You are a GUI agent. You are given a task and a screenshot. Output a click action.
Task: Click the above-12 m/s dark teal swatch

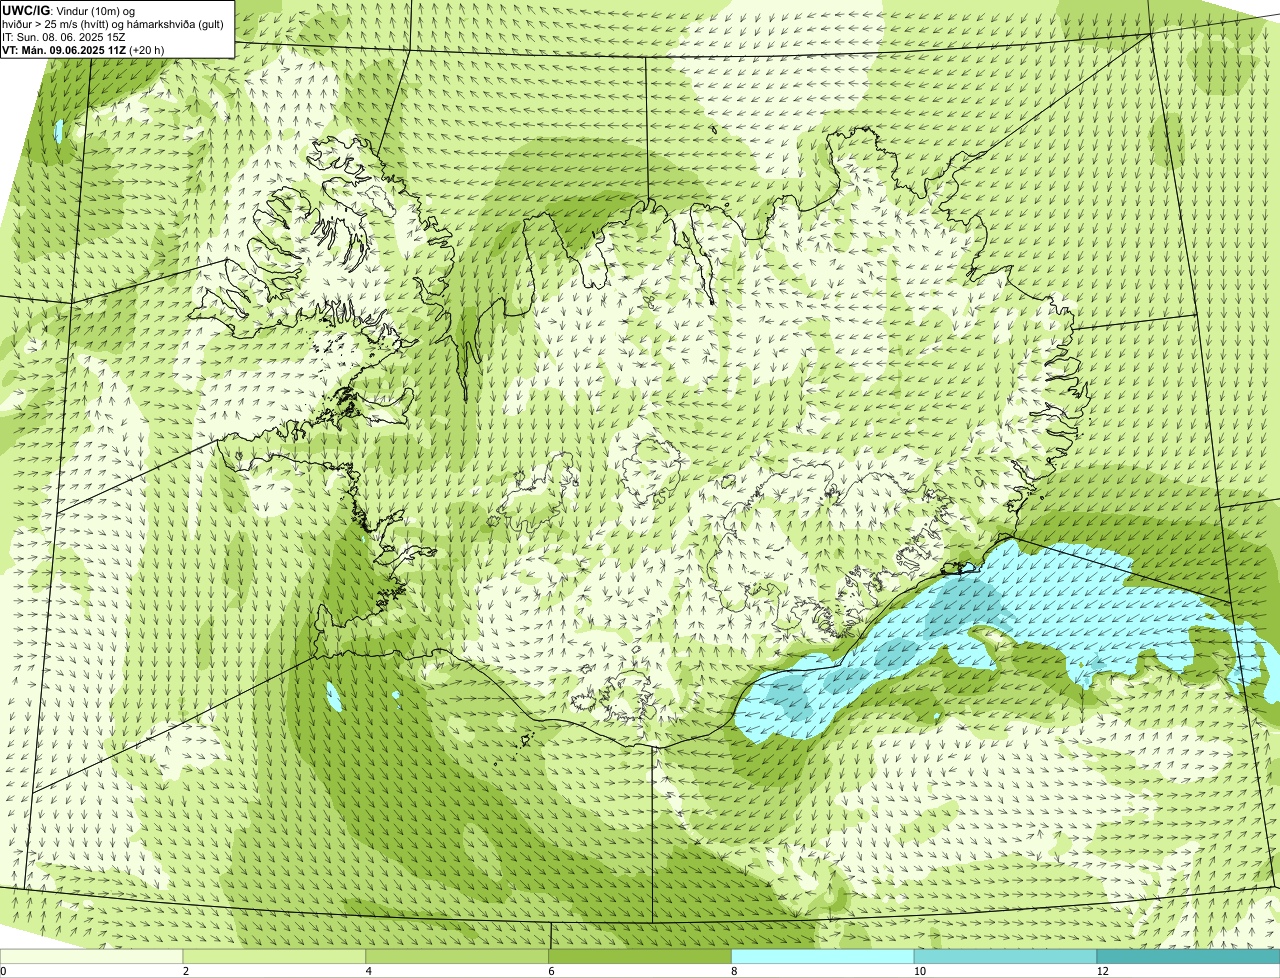(1189, 957)
